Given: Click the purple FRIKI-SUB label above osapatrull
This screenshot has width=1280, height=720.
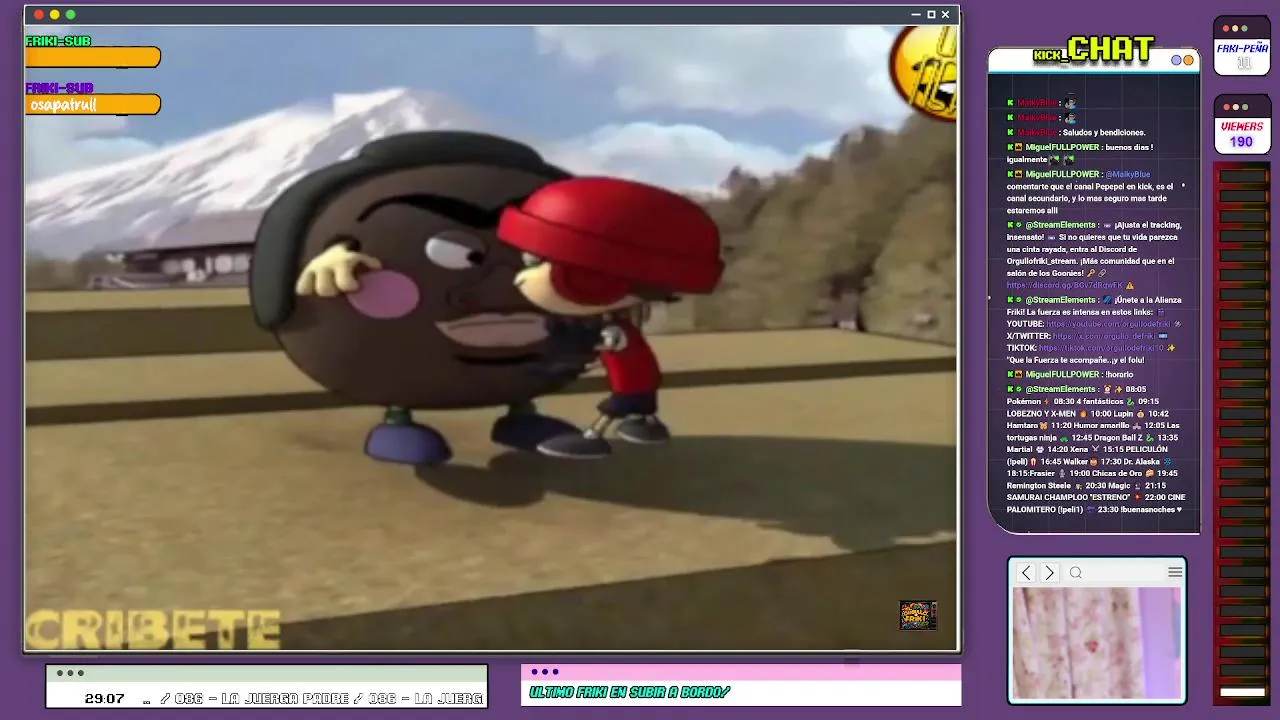Looking at the screenshot, I should click(x=59, y=88).
